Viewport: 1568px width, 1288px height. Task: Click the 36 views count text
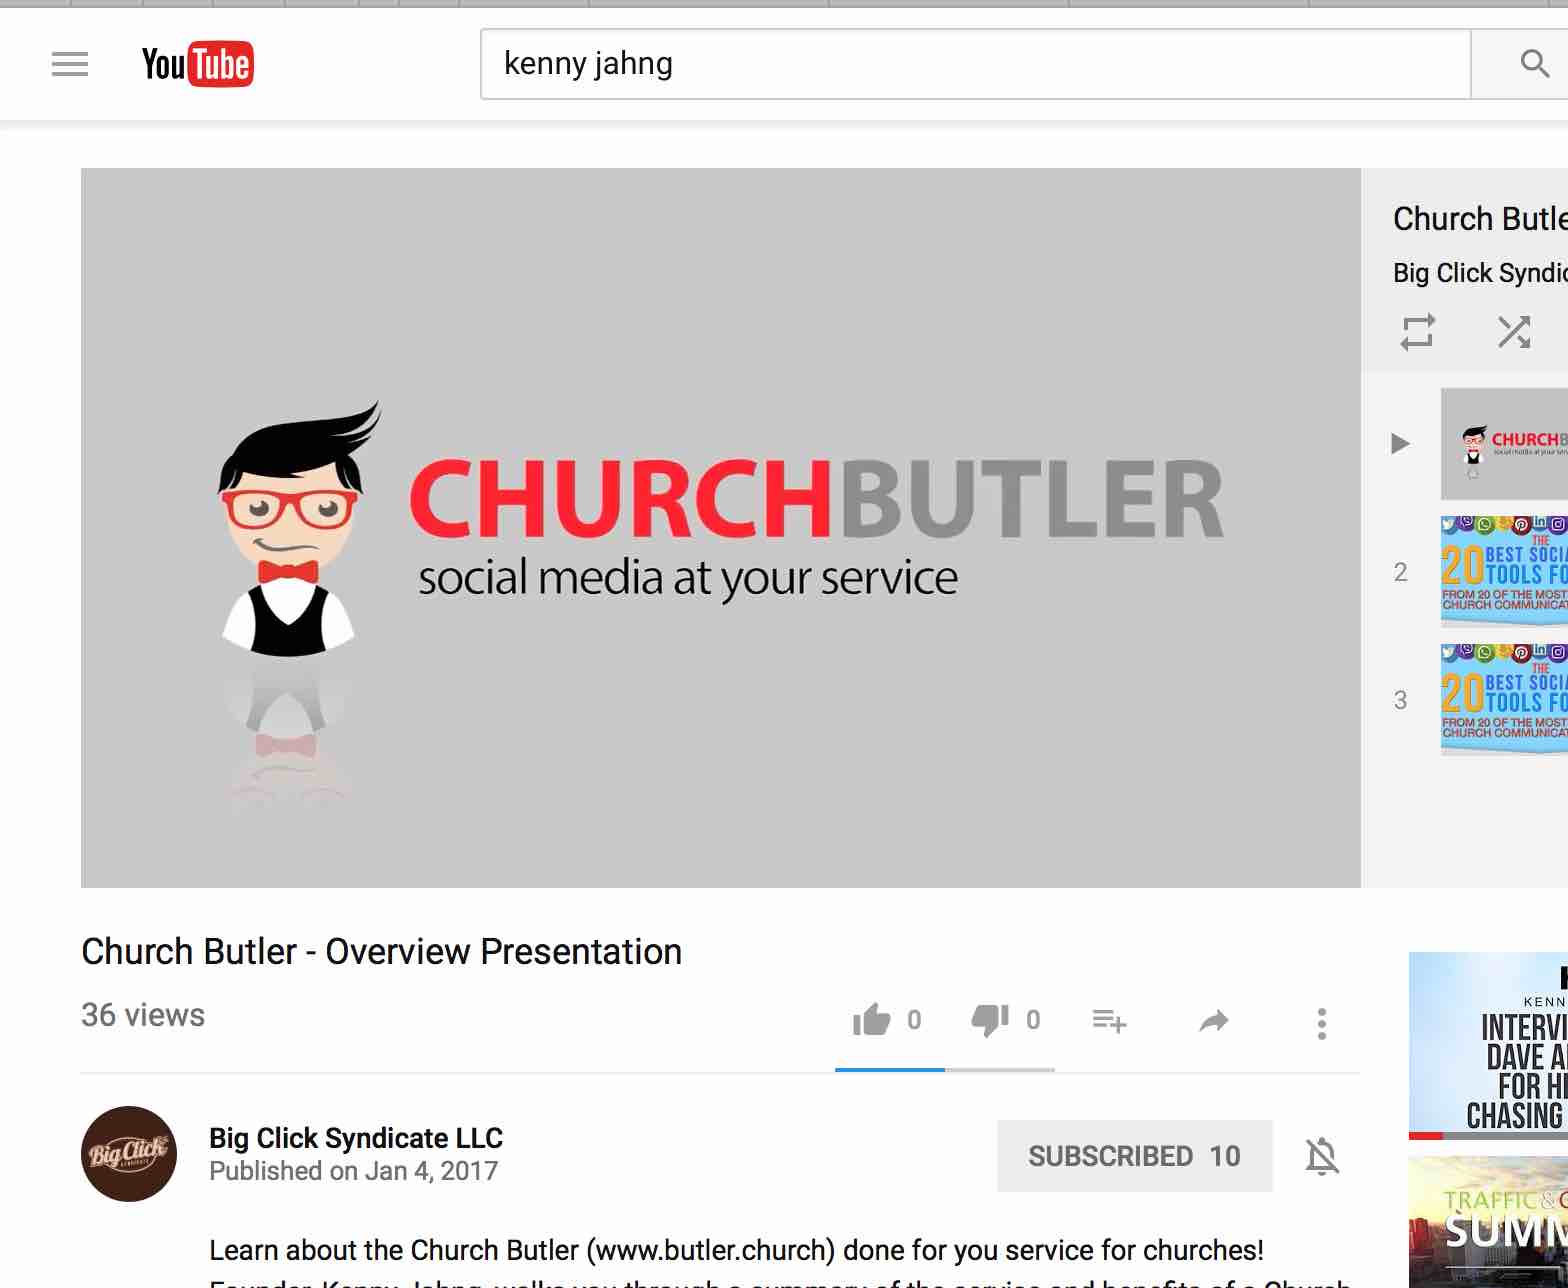[143, 1015]
